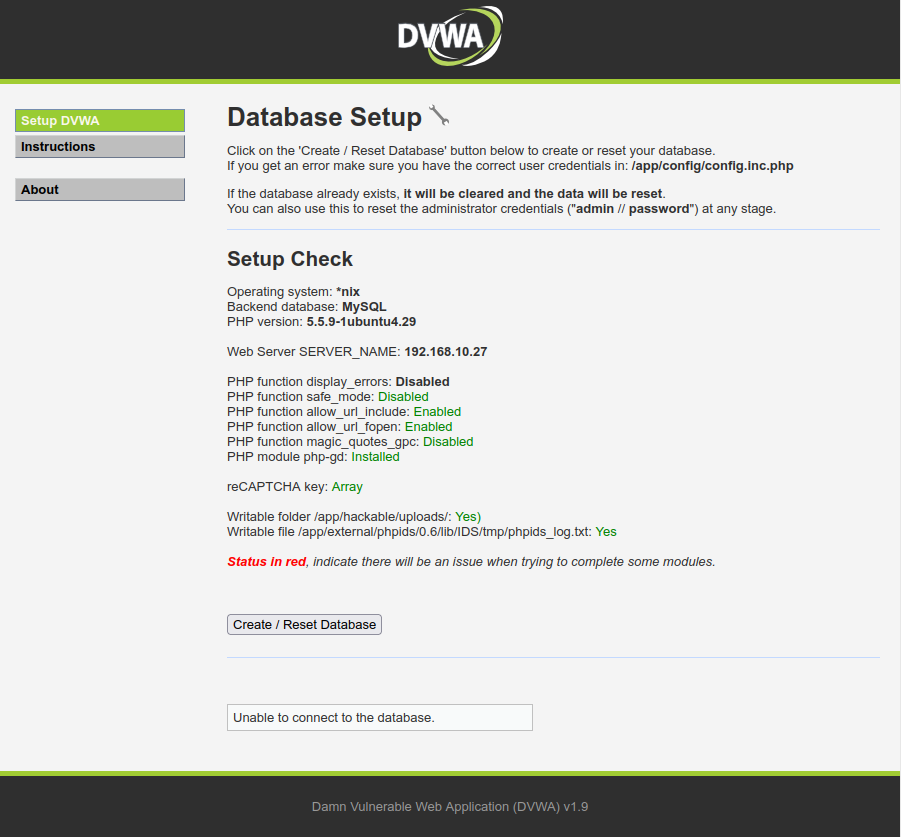Select the Database Setup heading
901x837 pixels.
tap(325, 117)
